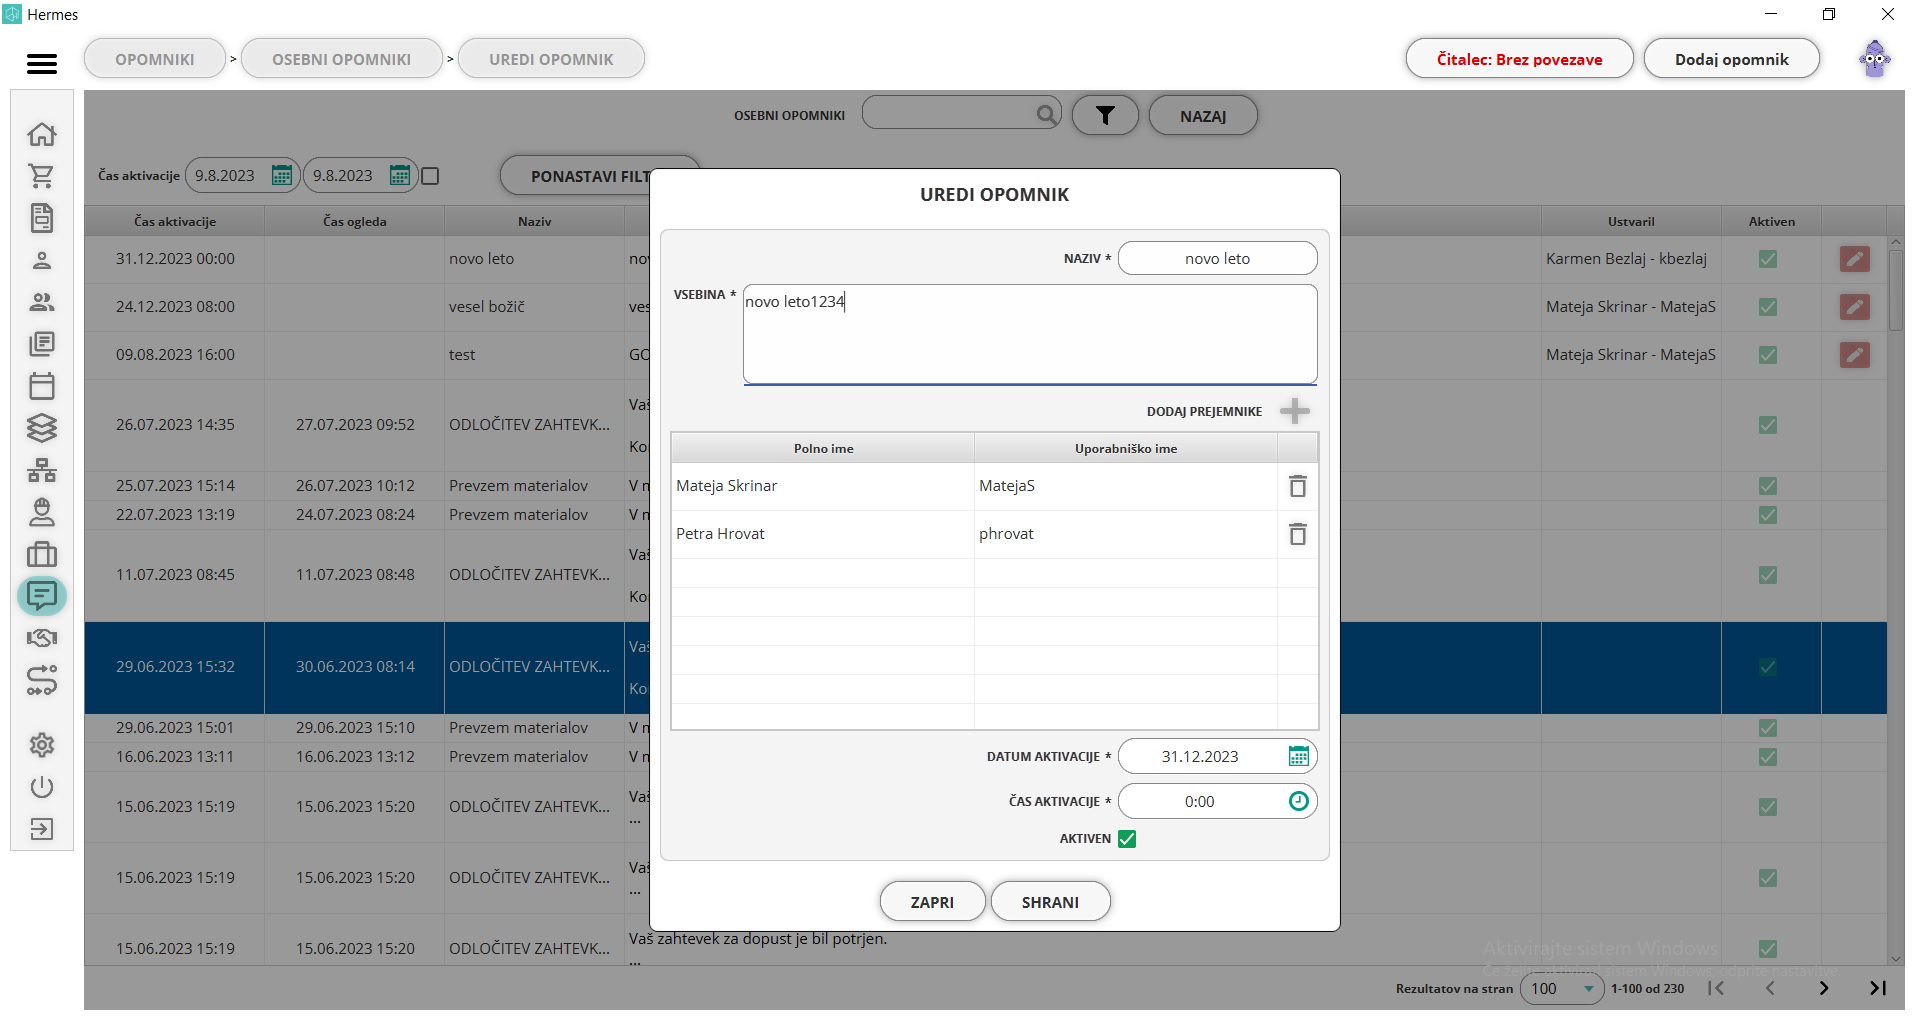This screenshot has height=1026, width=1916.
Task: Go to the OPOMNIKI breadcrumb
Action: [x=155, y=59]
